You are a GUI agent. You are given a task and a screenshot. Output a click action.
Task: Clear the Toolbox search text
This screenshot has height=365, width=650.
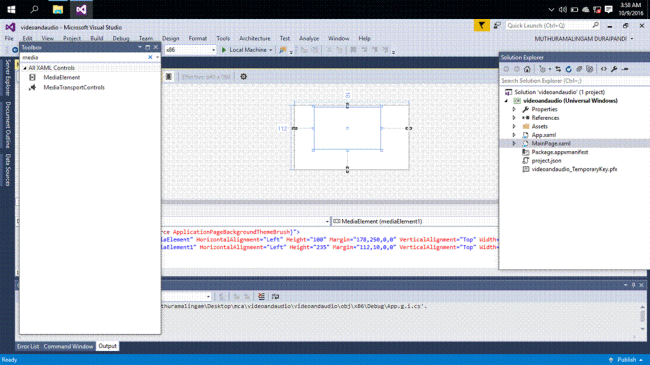coord(150,57)
